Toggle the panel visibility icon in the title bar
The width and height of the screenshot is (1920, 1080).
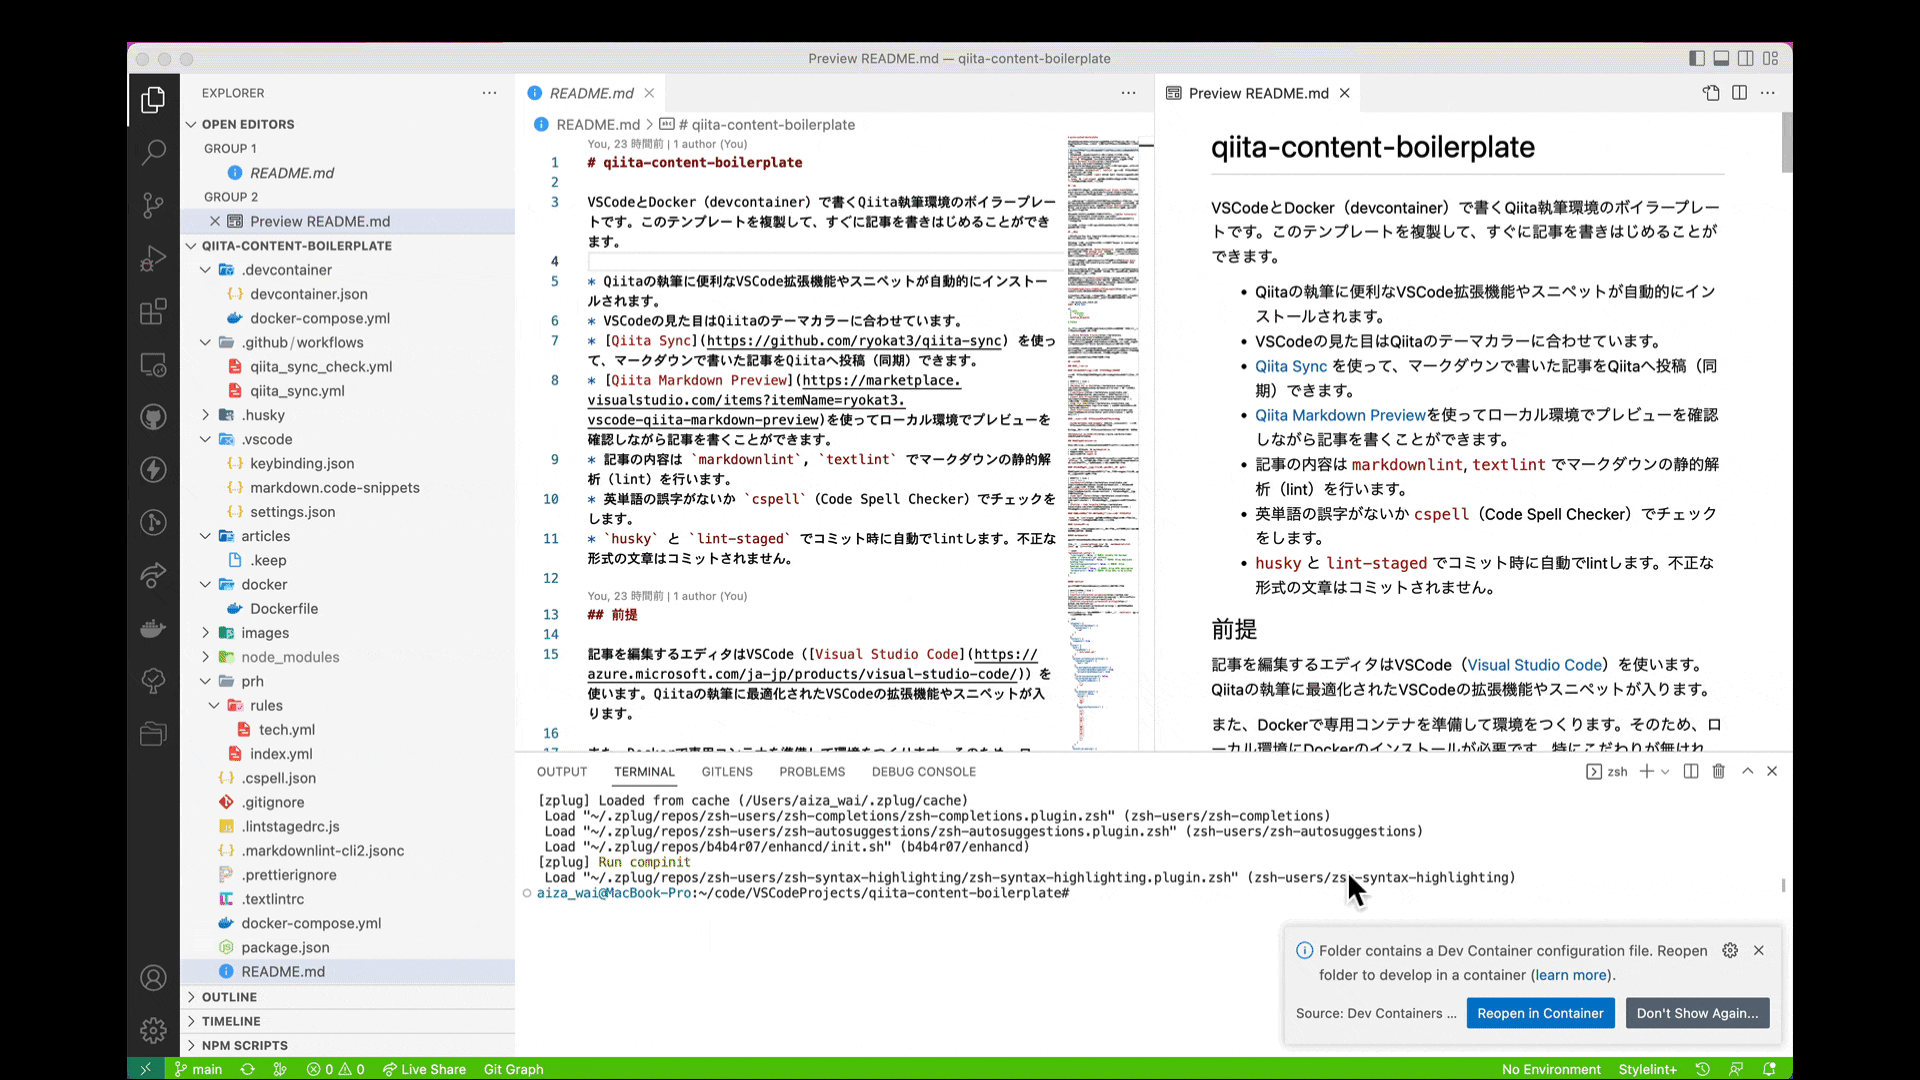pyautogui.click(x=1721, y=58)
